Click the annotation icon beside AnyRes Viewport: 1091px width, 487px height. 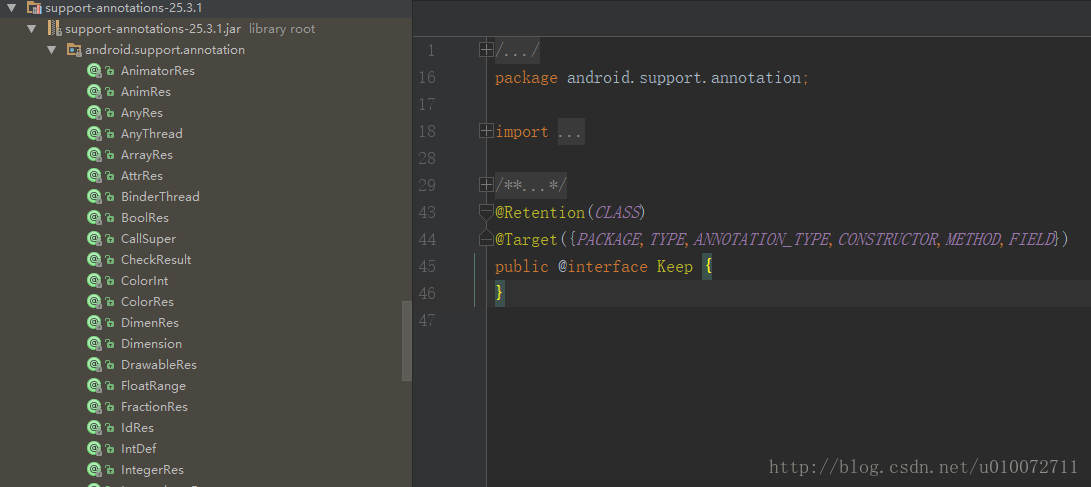click(x=94, y=113)
